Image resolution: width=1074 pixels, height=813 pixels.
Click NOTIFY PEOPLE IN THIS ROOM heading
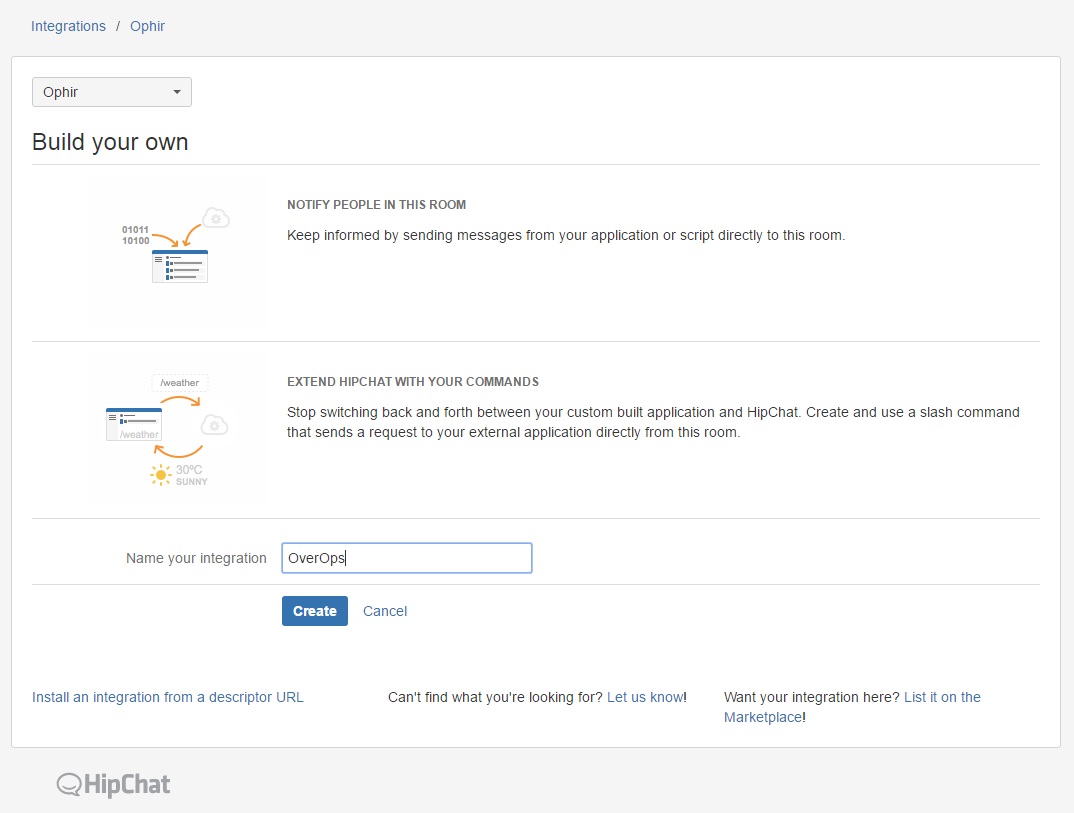377,205
